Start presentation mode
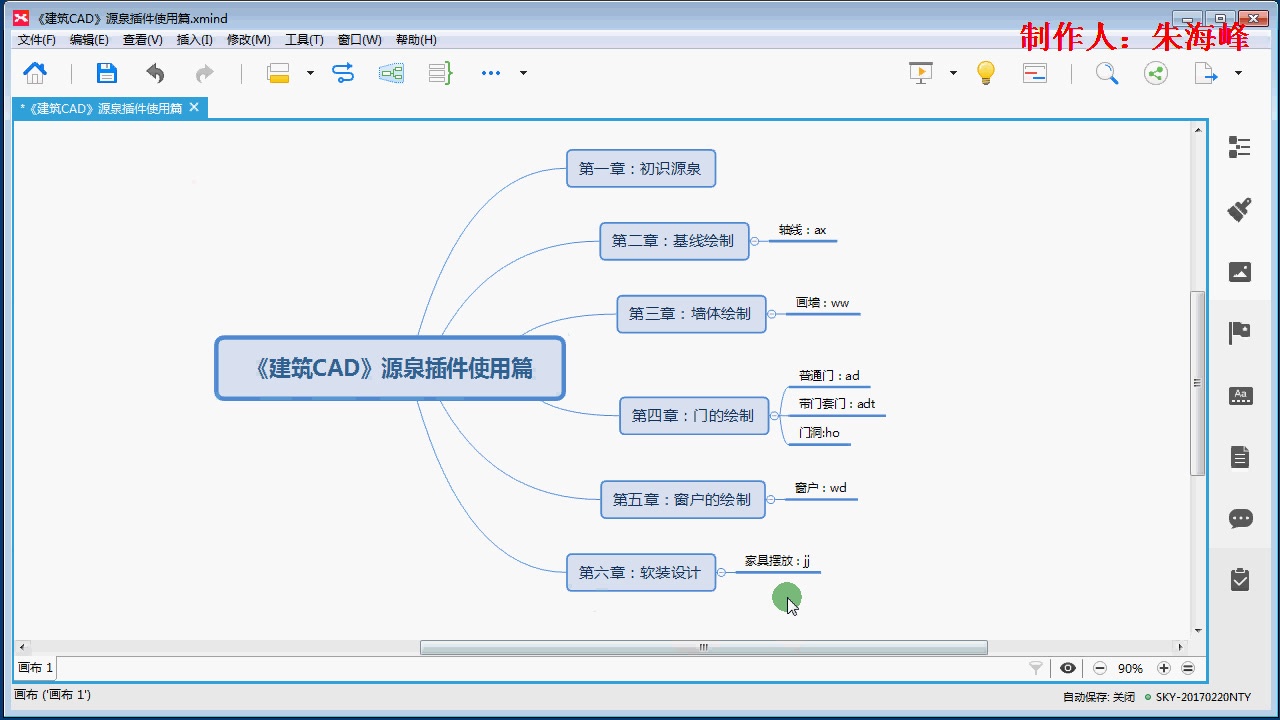1280x720 pixels. point(920,73)
